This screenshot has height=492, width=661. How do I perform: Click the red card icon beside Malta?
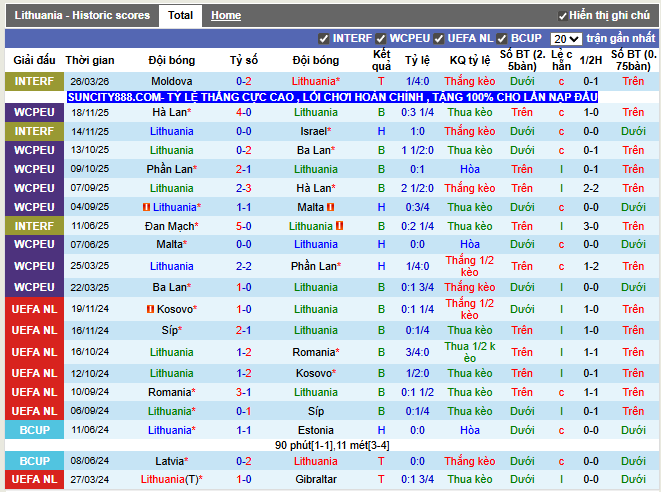tap(330, 207)
